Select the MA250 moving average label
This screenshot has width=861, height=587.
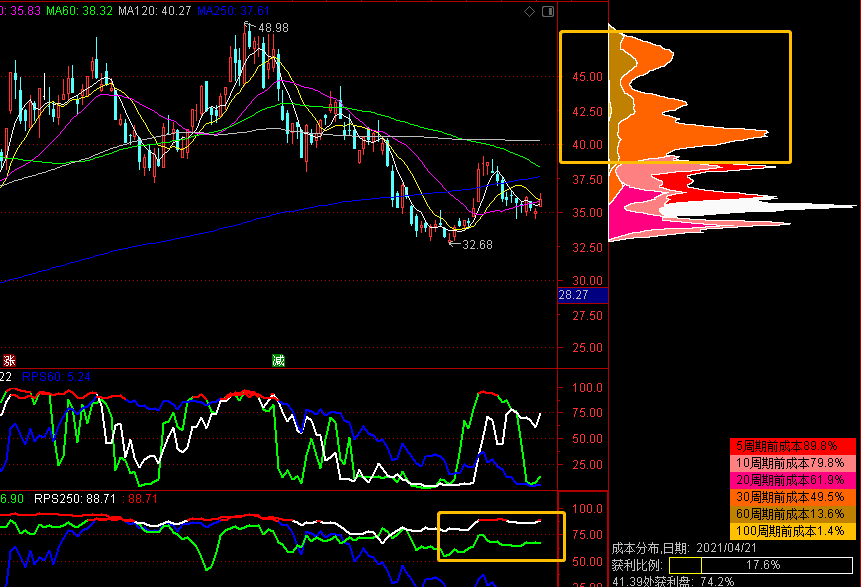pyautogui.click(x=233, y=11)
